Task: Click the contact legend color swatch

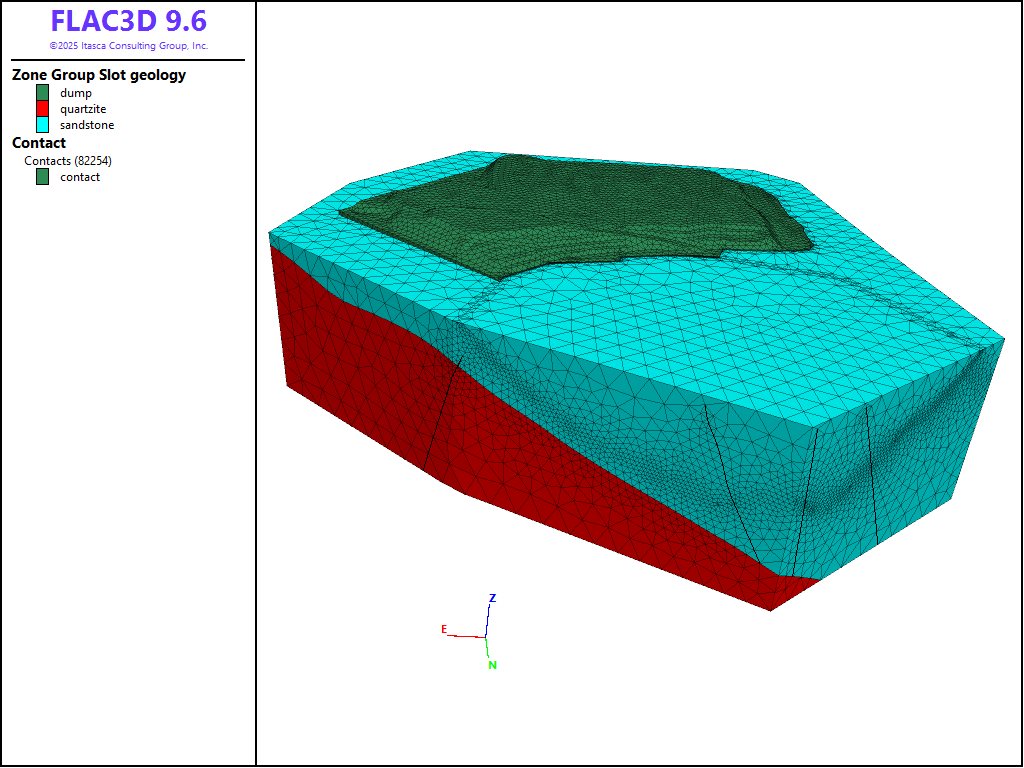Action: [42, 177]
